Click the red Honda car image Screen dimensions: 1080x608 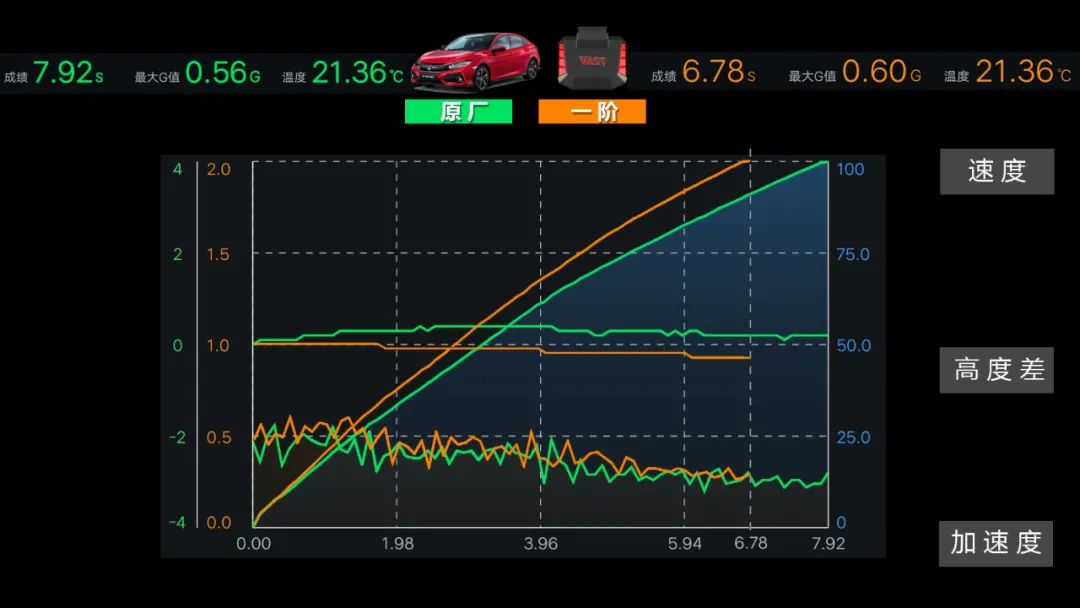point(475,62)
